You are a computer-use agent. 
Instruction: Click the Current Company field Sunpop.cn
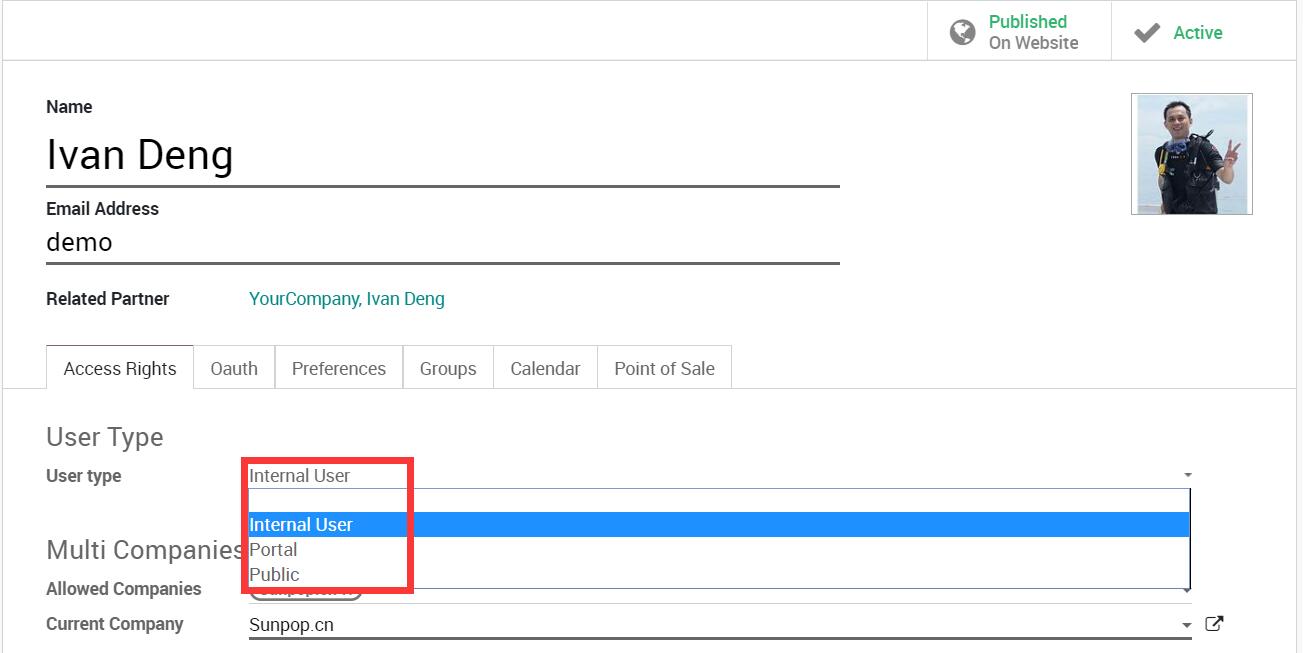click(720, 625)
